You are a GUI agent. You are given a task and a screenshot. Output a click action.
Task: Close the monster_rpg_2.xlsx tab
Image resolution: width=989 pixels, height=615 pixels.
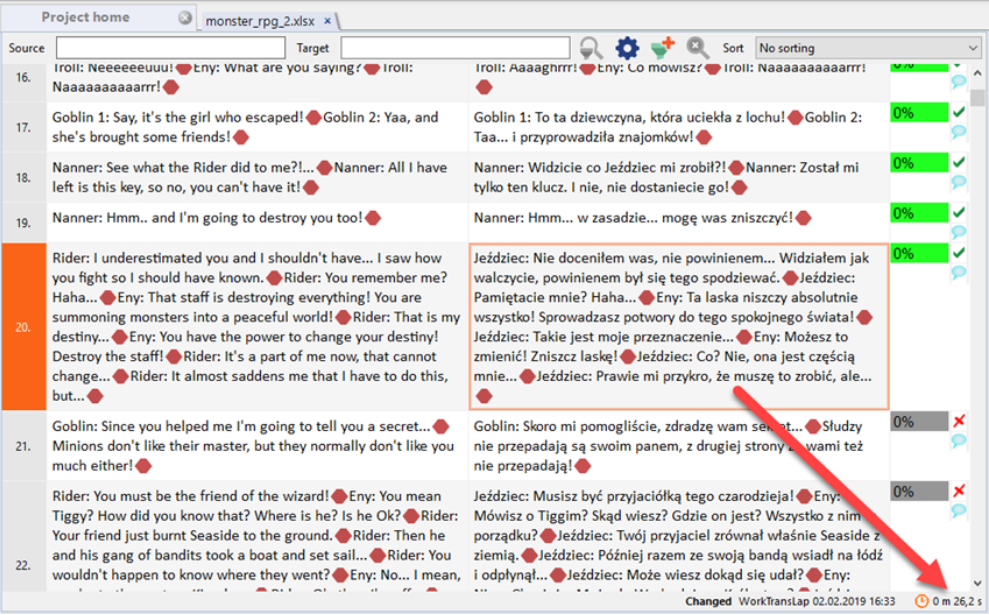point(327,21)
